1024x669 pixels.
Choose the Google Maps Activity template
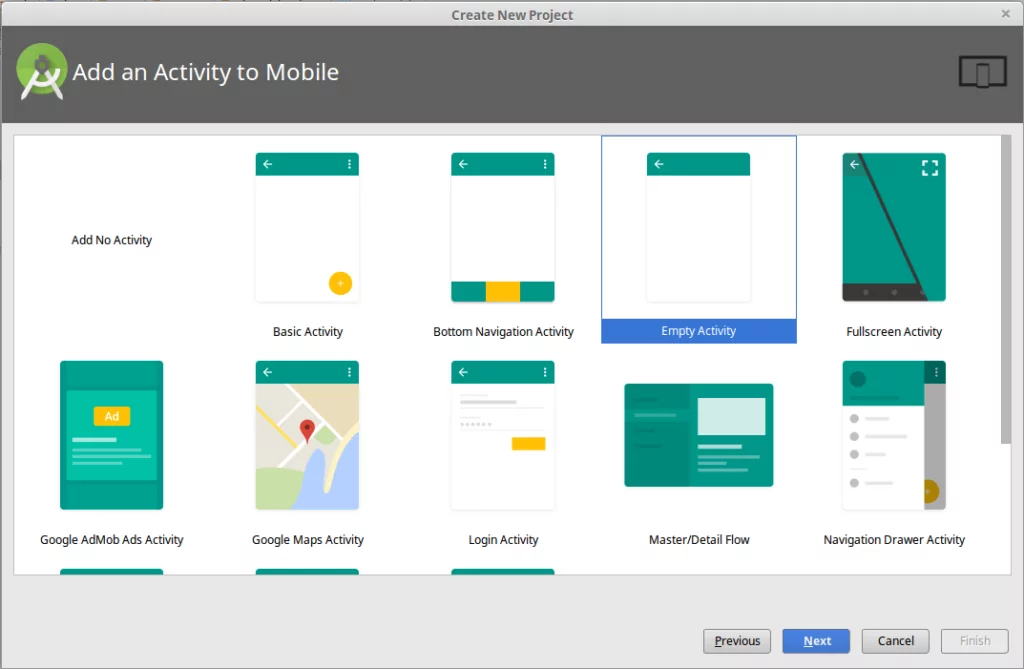(x=307, y=436)
